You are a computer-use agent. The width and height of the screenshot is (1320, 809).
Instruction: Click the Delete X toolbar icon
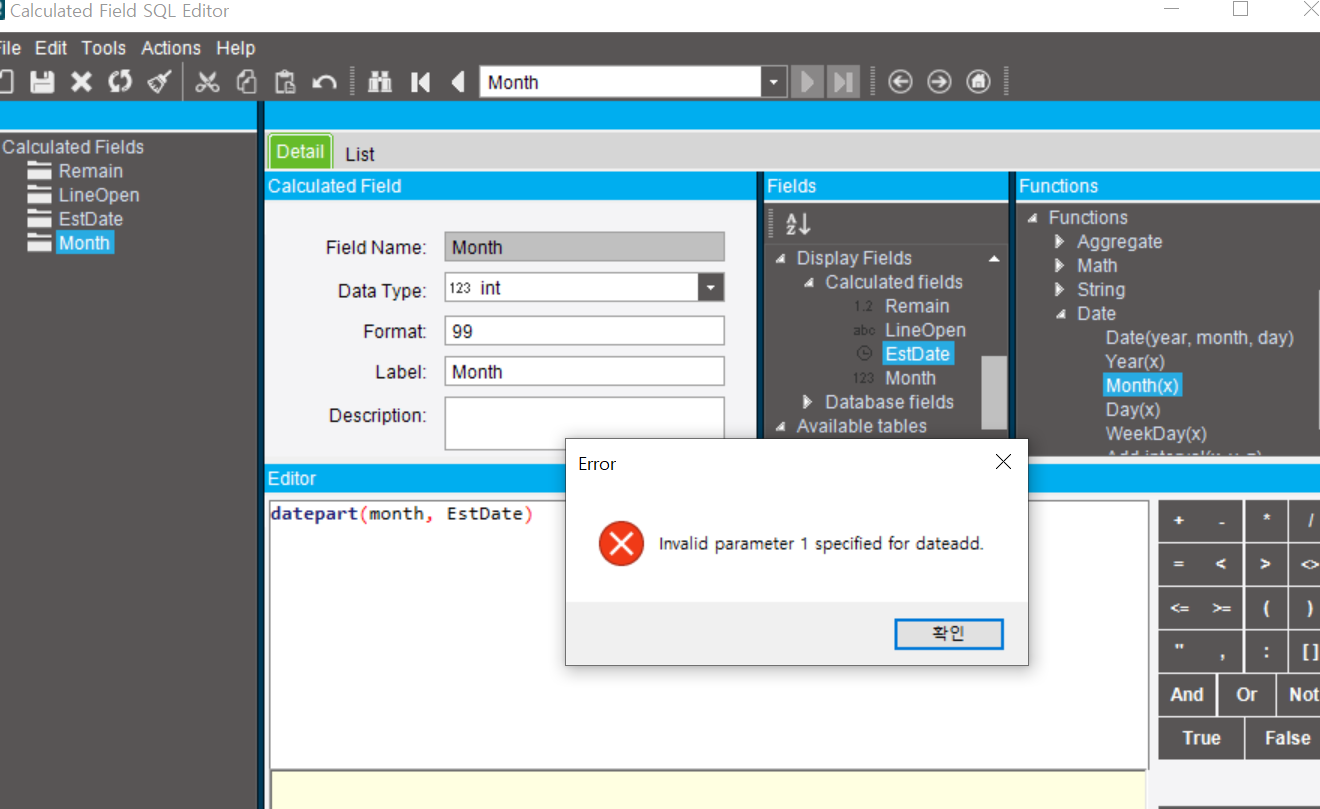pyautogui.click(x=82, y=82)
